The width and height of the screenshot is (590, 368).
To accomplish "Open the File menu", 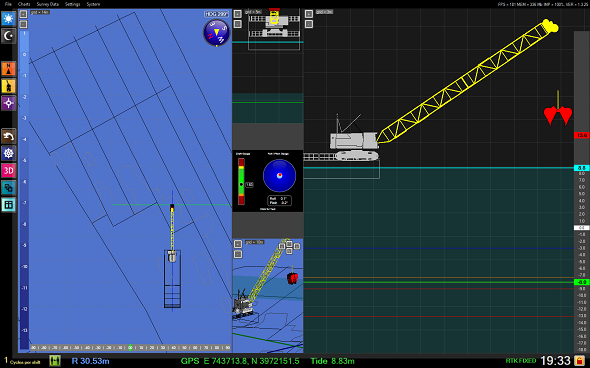I will tap(8, 4).
